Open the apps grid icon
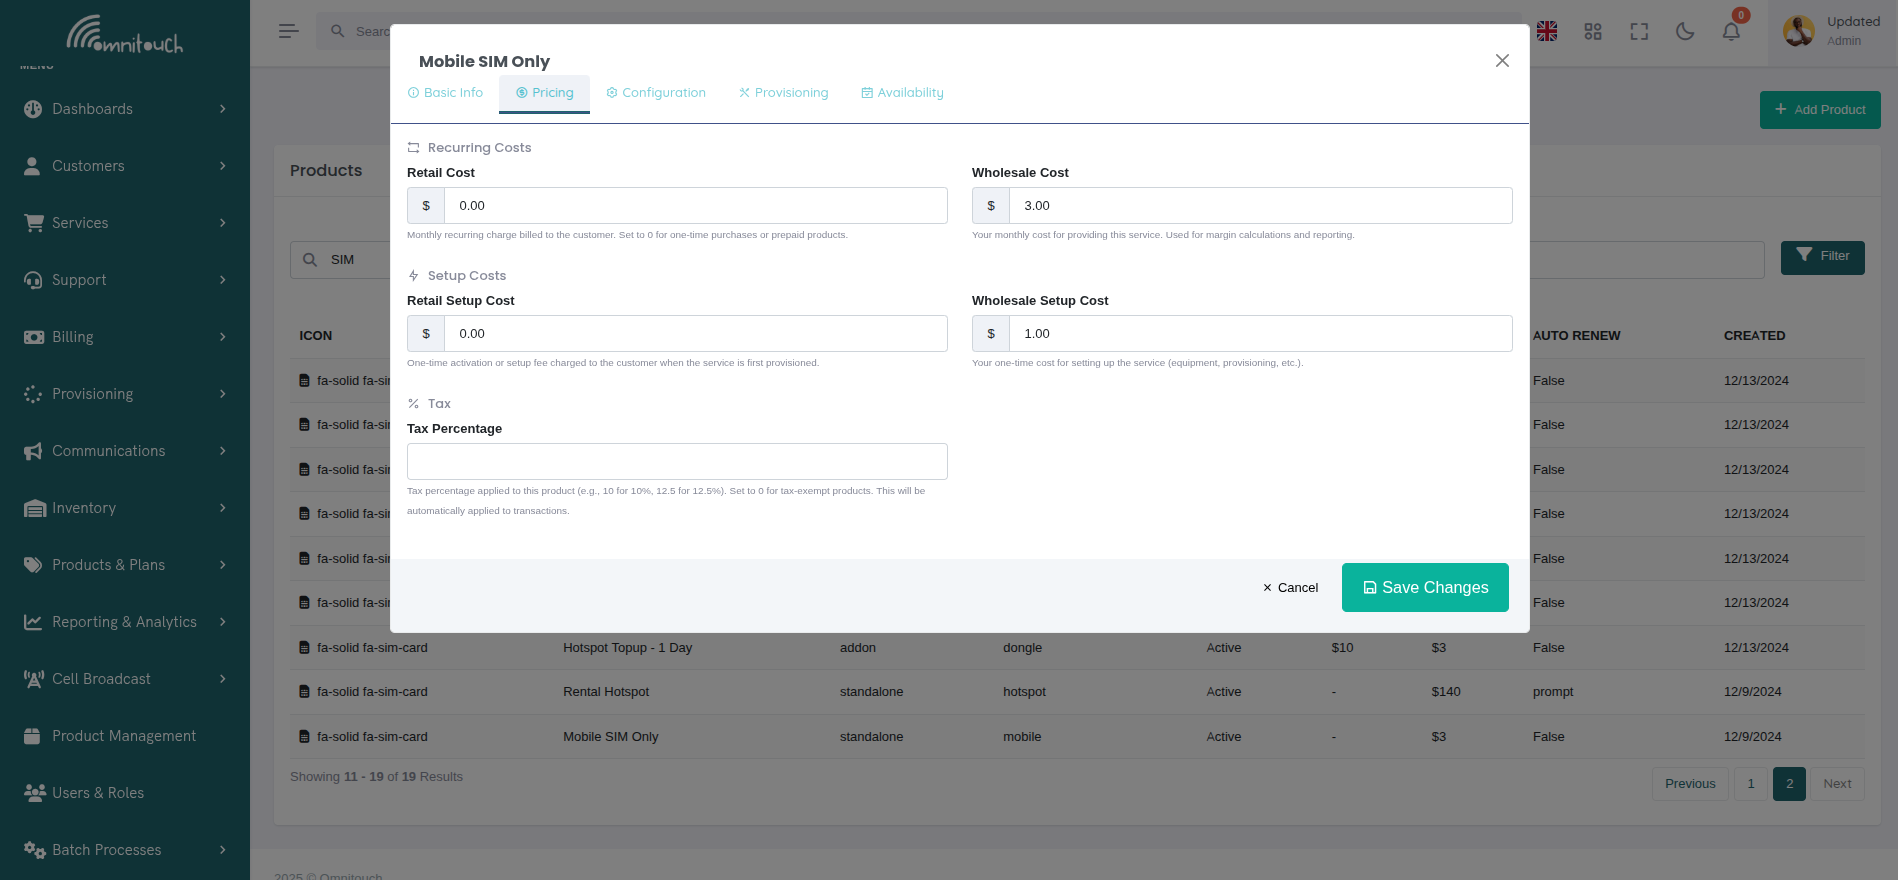The image size is (1898, 880). (1593, 32)
